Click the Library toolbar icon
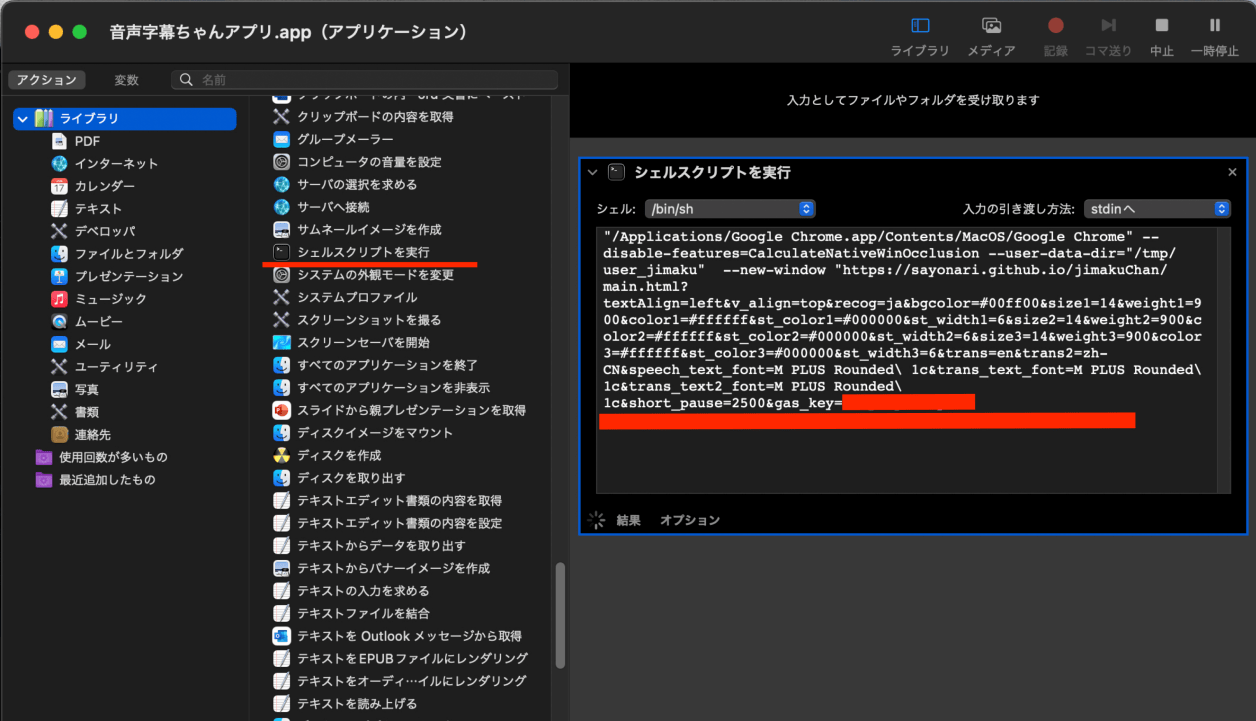The width and height of the screenshot is (1256, 721). tap(920, 26)
